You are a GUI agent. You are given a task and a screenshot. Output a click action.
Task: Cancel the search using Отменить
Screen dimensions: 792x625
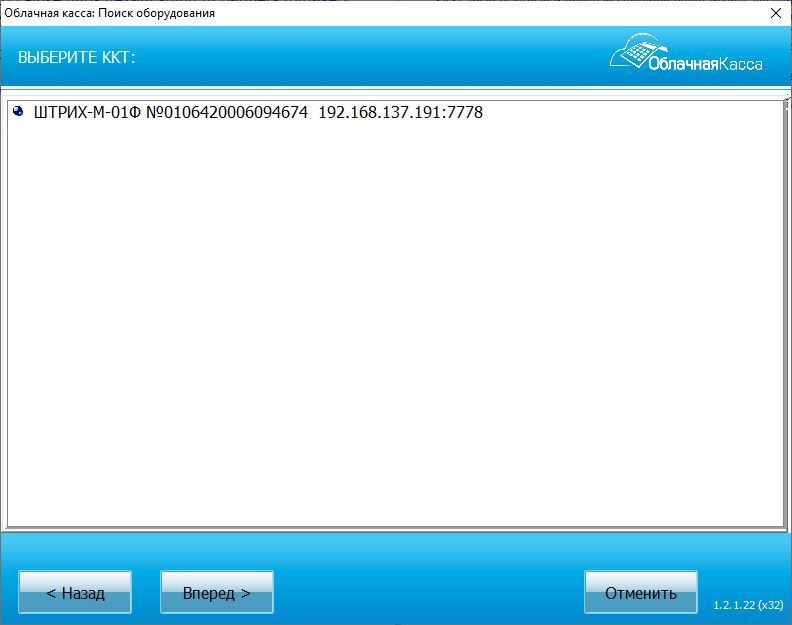640,592
